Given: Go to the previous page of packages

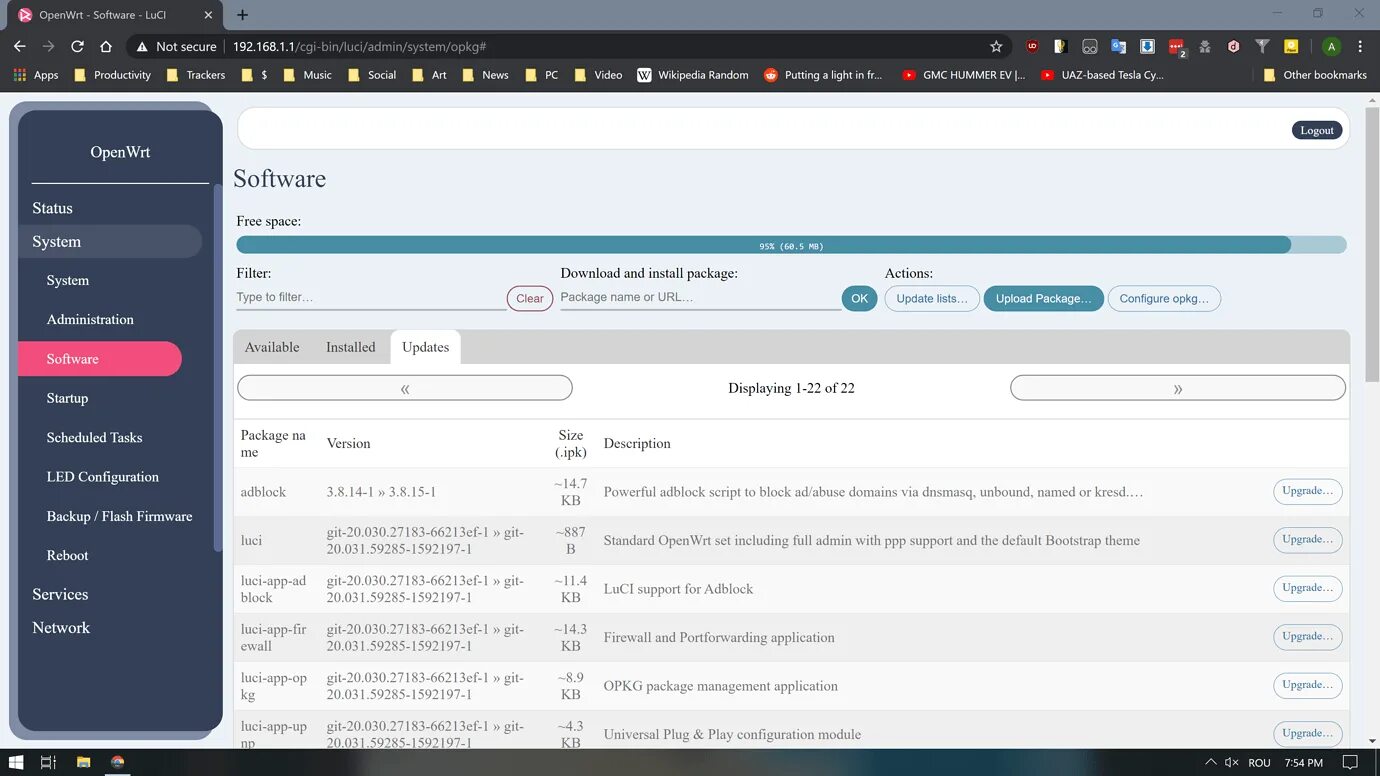Looking at the screenshot, I should click(405, 388).
